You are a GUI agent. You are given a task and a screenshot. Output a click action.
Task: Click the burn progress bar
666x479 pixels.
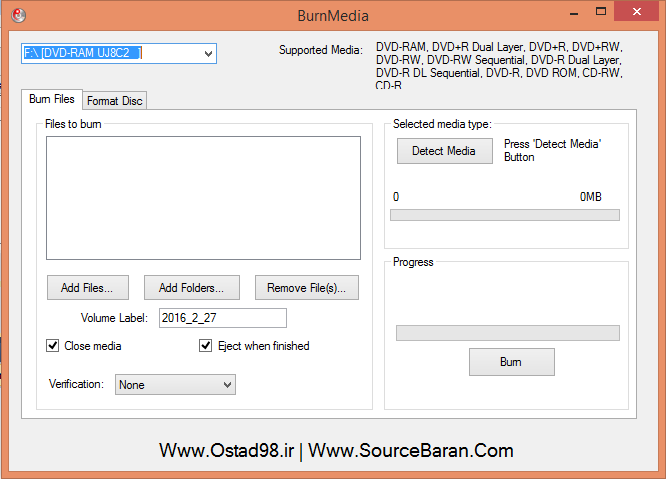coord(507,333)
